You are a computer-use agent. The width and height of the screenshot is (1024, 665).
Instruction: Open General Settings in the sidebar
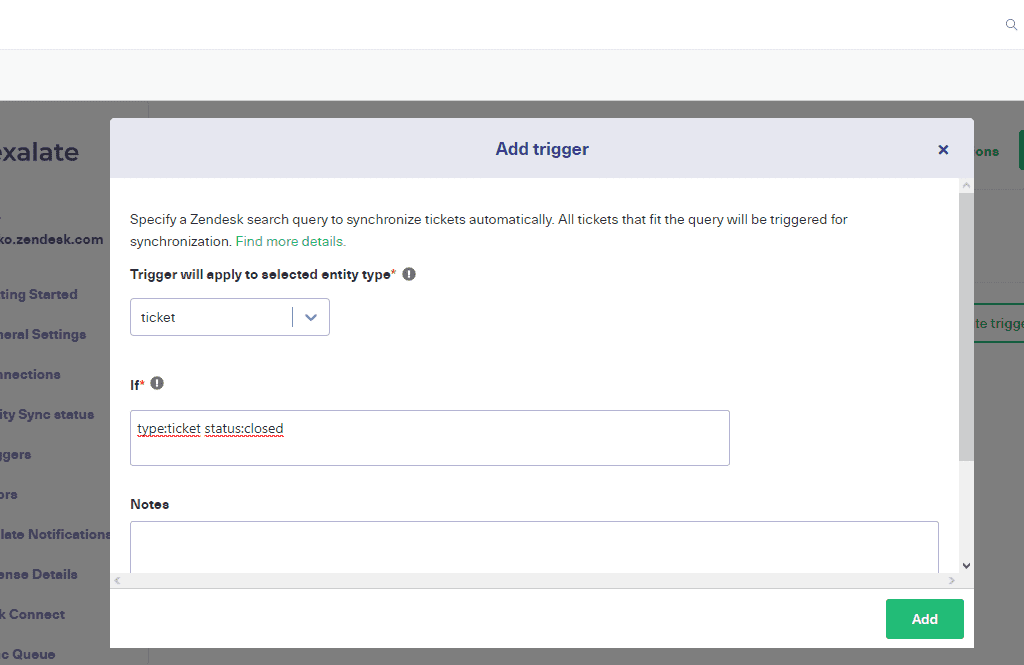(x=43, y=334)
